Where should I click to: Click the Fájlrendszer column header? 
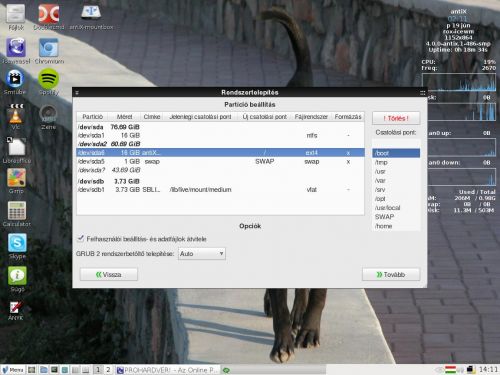point(311,117)
